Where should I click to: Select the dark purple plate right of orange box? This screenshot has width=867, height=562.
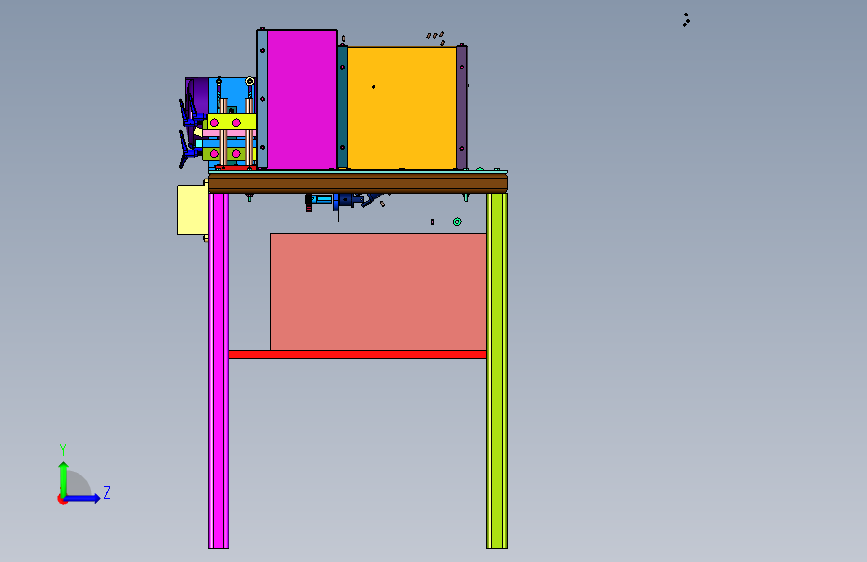[x=462, y=107]
